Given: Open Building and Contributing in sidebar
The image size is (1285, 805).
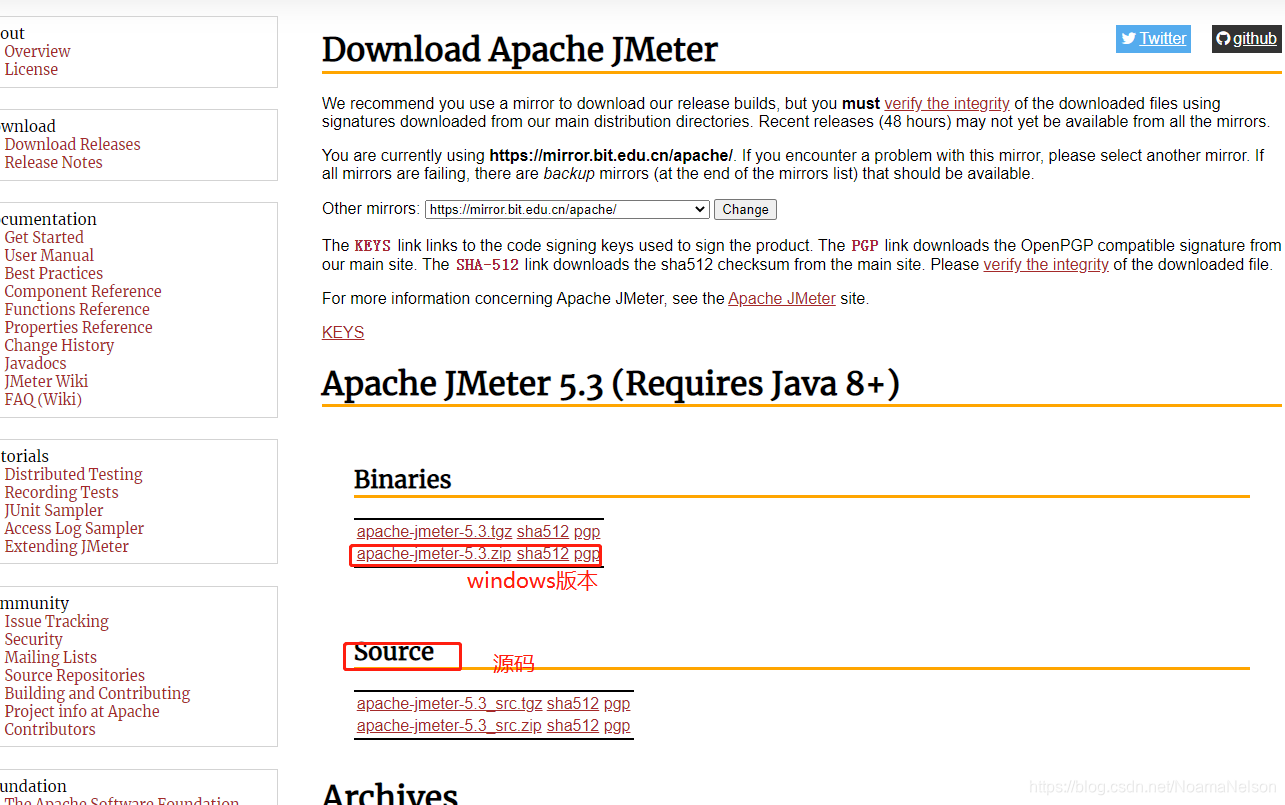Looking at the screenshot, I should (x=97, y=693).
